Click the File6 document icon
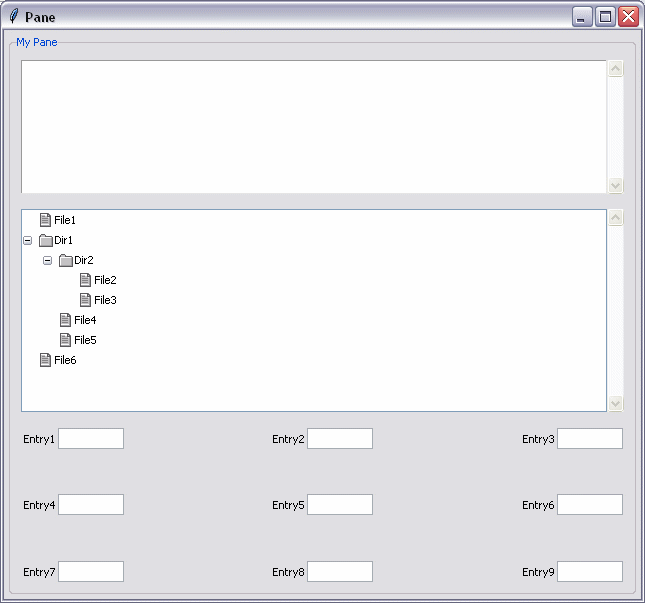The image size is (645, 603). coord(45,360)
